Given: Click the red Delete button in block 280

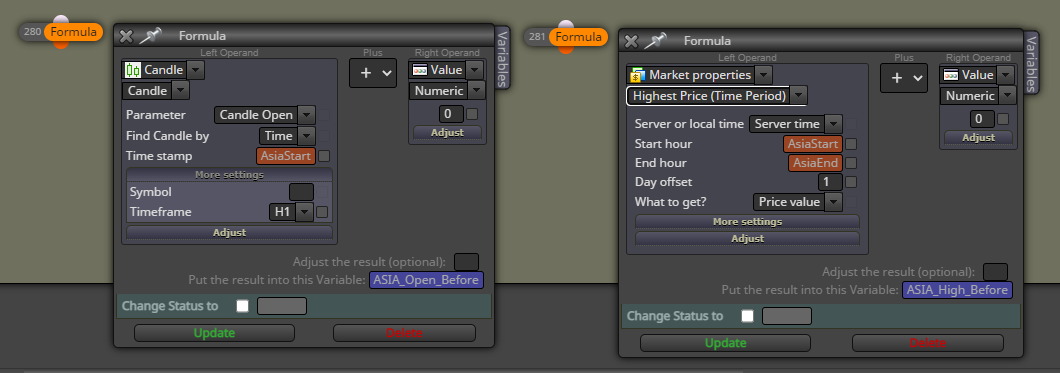Looking at the screenshot, I should [x=404, y=333].
